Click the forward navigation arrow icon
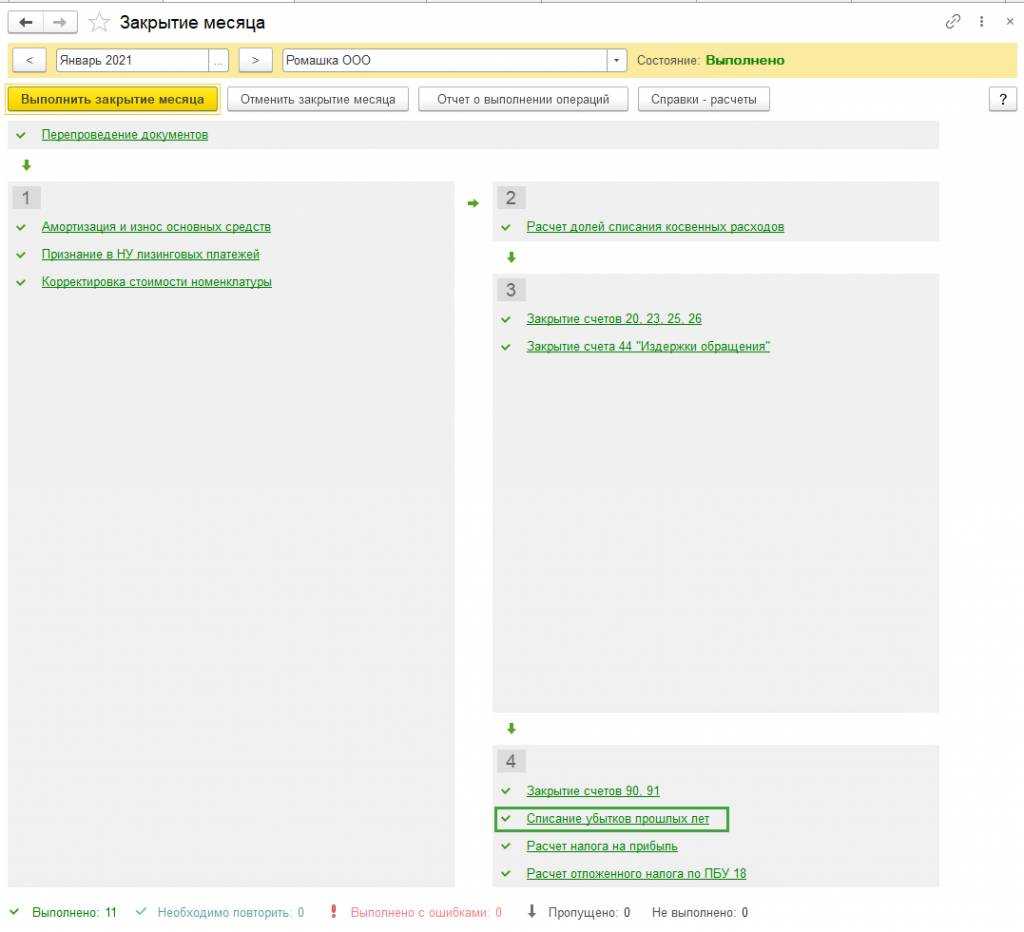Viewport: 1024px width, 932px height. [x=60, y=22]
